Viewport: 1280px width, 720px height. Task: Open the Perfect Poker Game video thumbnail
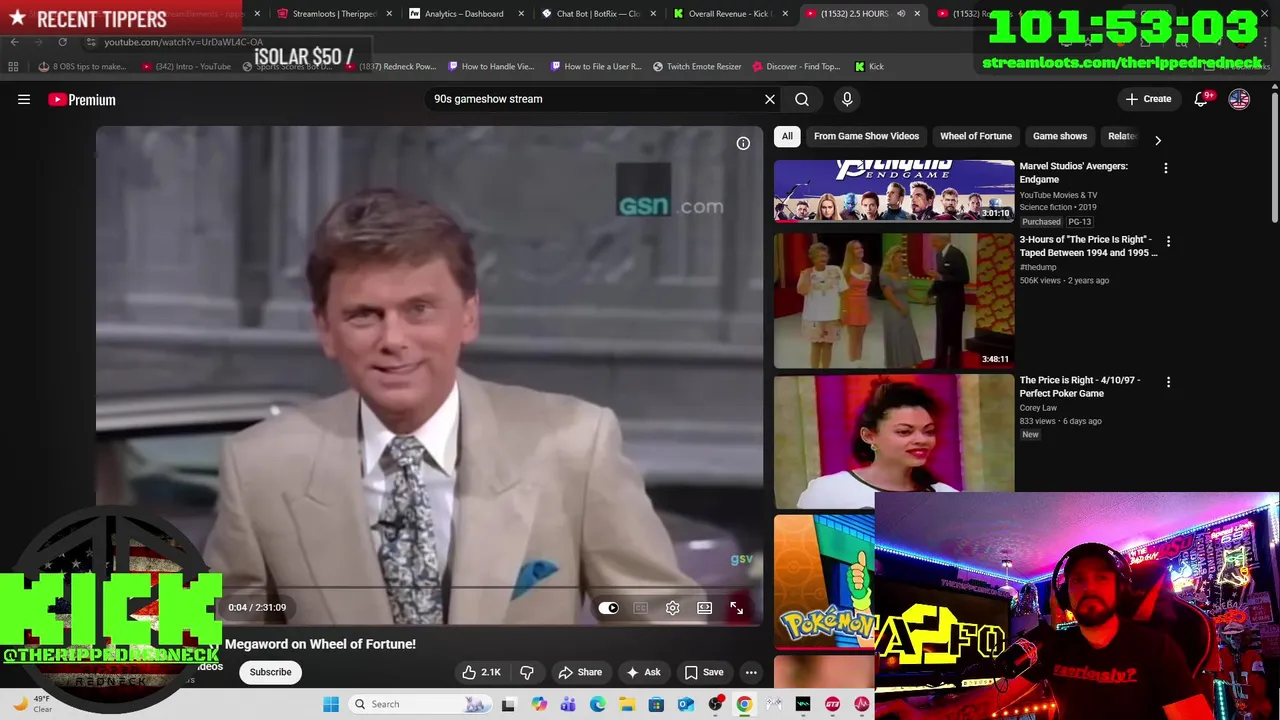pos(894,441)
